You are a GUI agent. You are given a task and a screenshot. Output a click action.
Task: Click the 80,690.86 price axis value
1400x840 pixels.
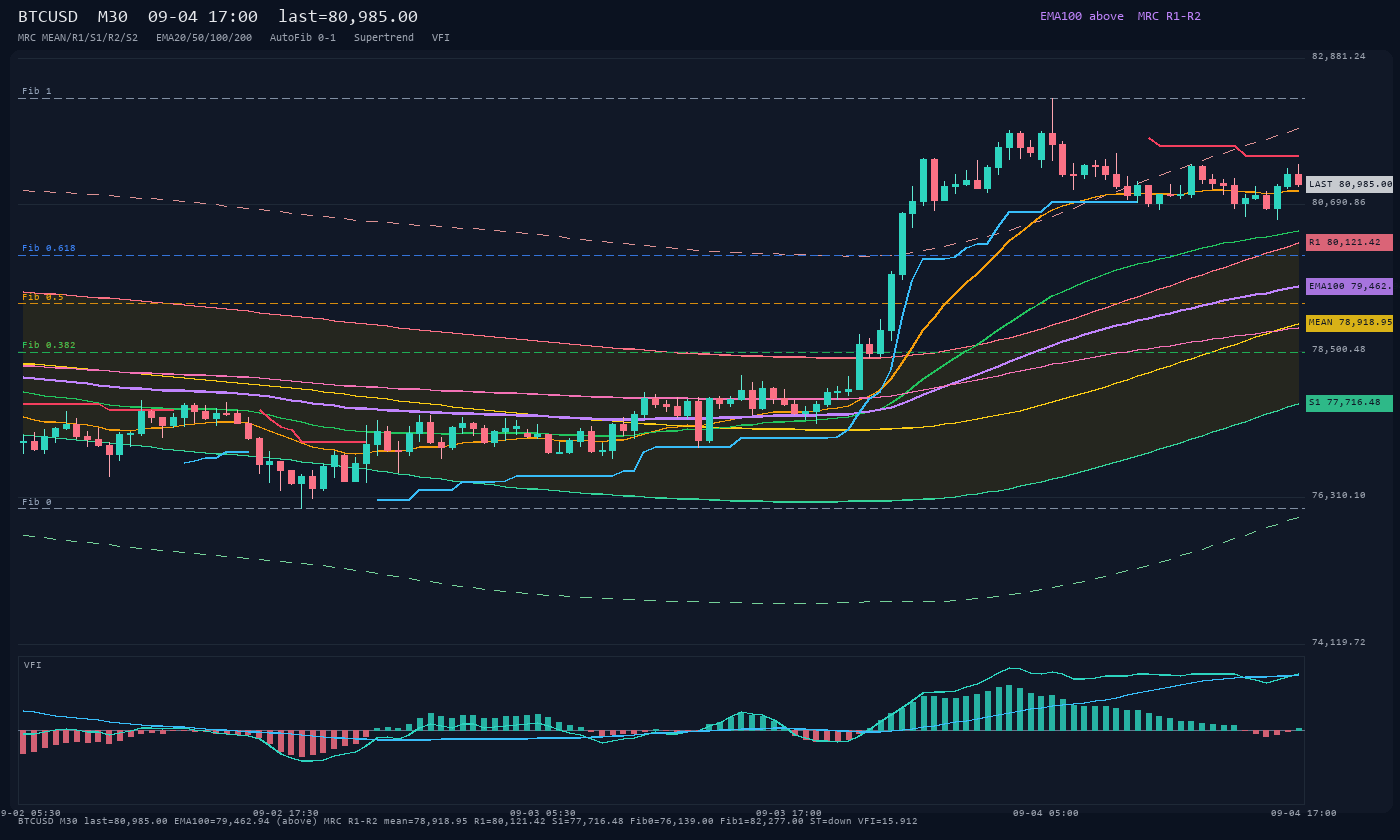point(1338,202)
